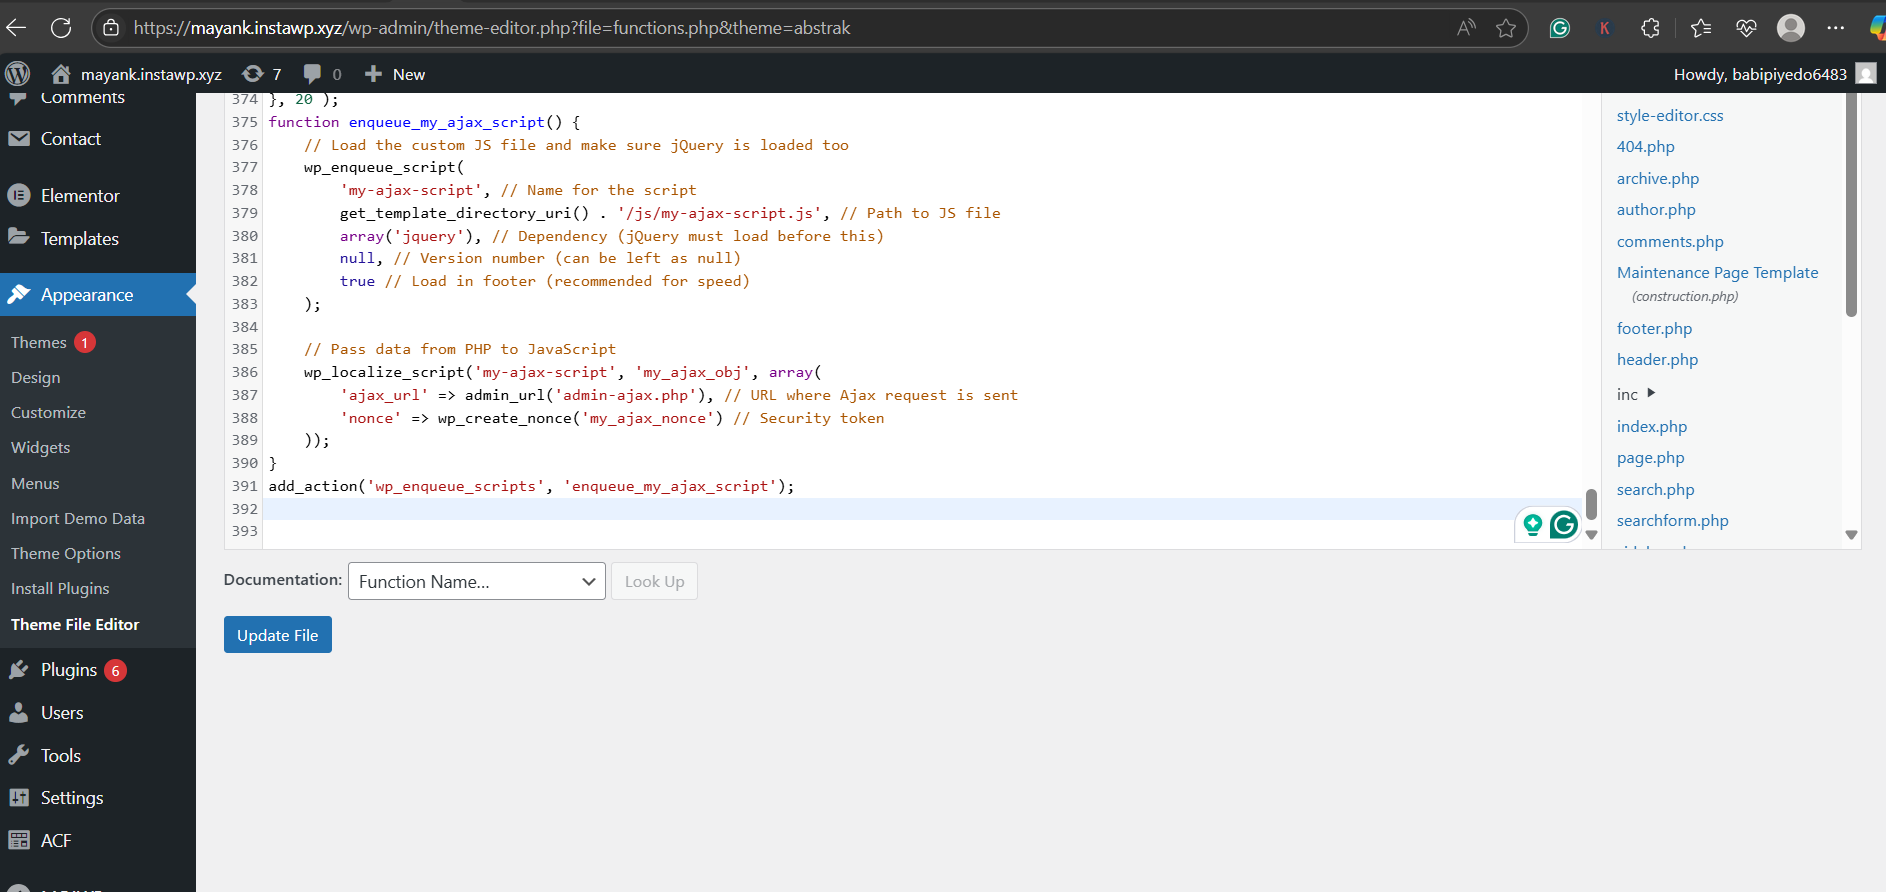1886x892 pixels.
Task: Open Plugins menu with 6 updates
Action: (98, 670)
